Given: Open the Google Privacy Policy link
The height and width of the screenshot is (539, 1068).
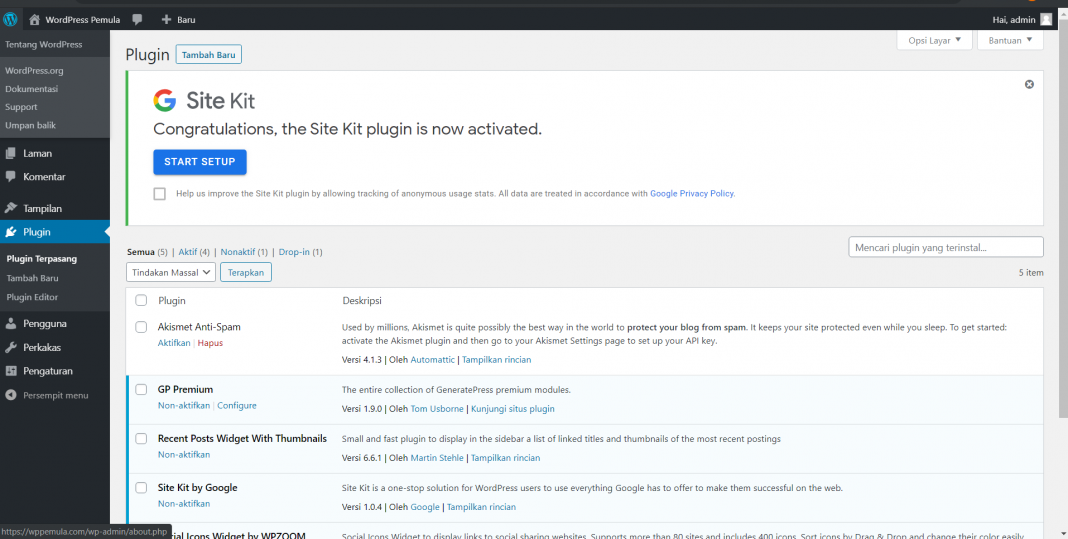Looking at the screenshot, I should [x=691, y=194].
